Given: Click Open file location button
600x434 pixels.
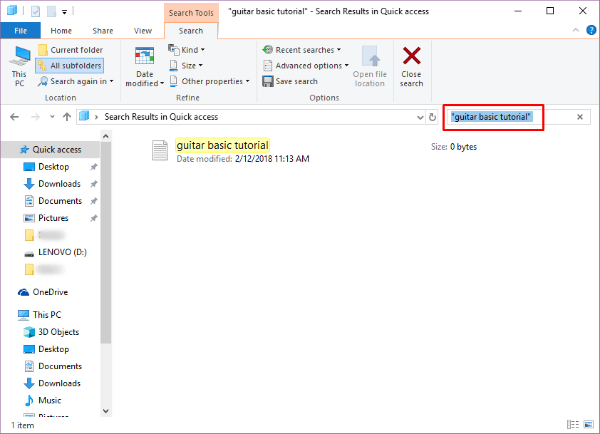Looking at the screenshot, I should [370, 66].
